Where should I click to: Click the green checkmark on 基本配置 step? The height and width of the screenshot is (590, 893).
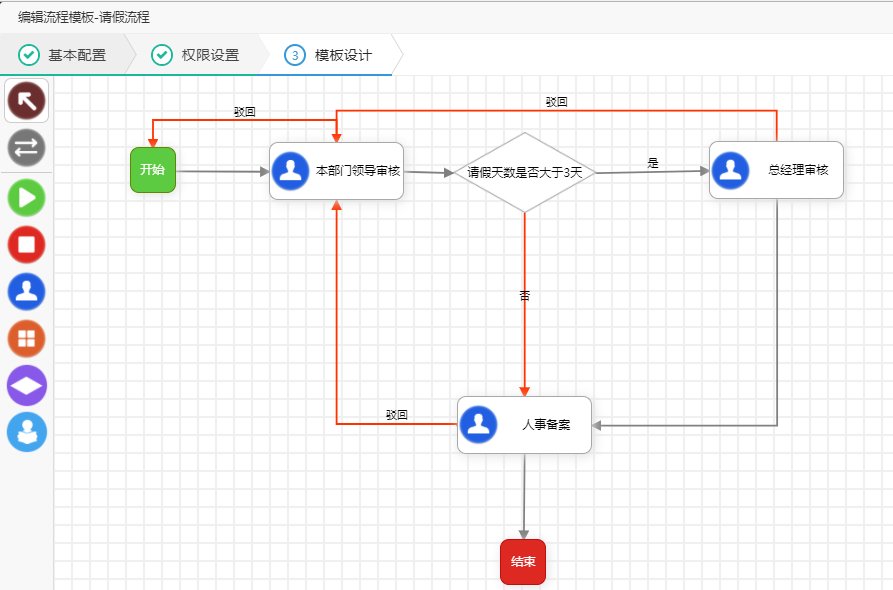pos(27,55)
